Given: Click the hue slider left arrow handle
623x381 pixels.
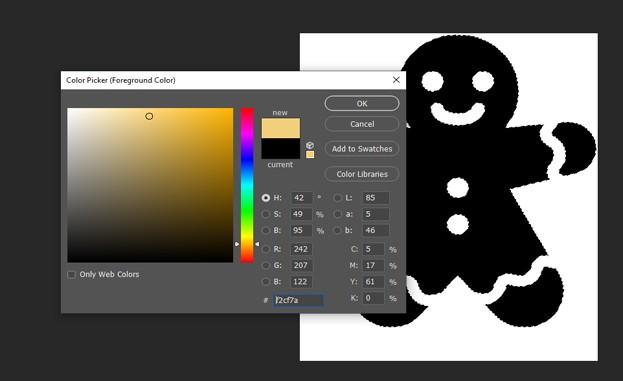Looking at the screenshot, I should coord(237,244).
